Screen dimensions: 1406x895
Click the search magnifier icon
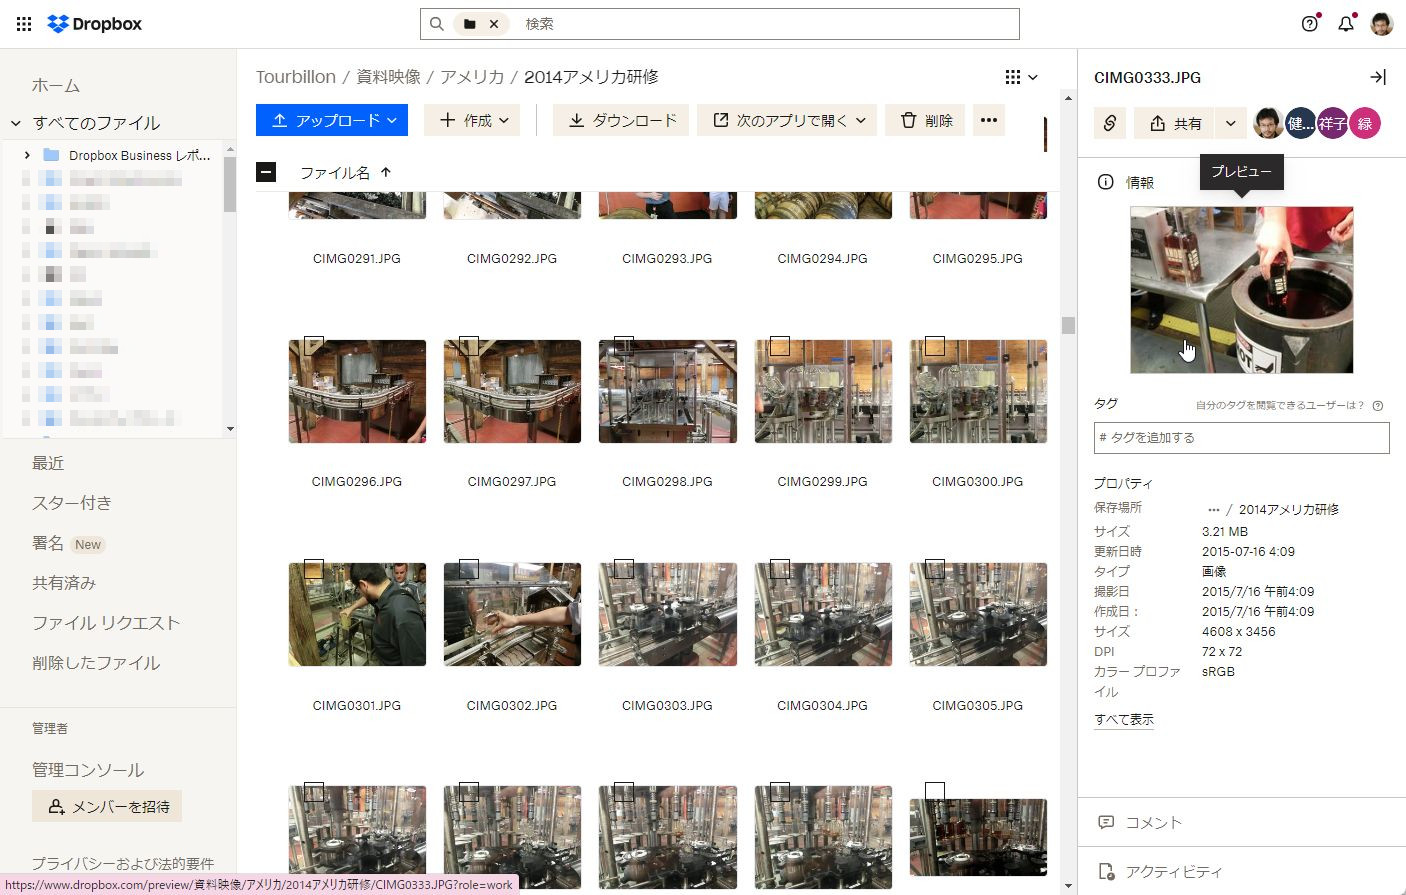click(x=437, y=24)
